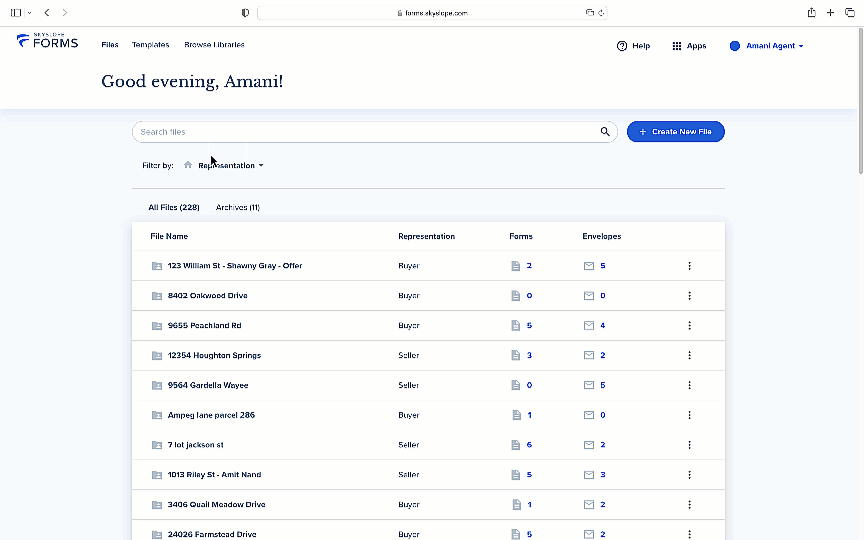Open kebab menu for 9655 Peachland Rd
This screenshot has height=540, width=864.
[x=689, y=326]
